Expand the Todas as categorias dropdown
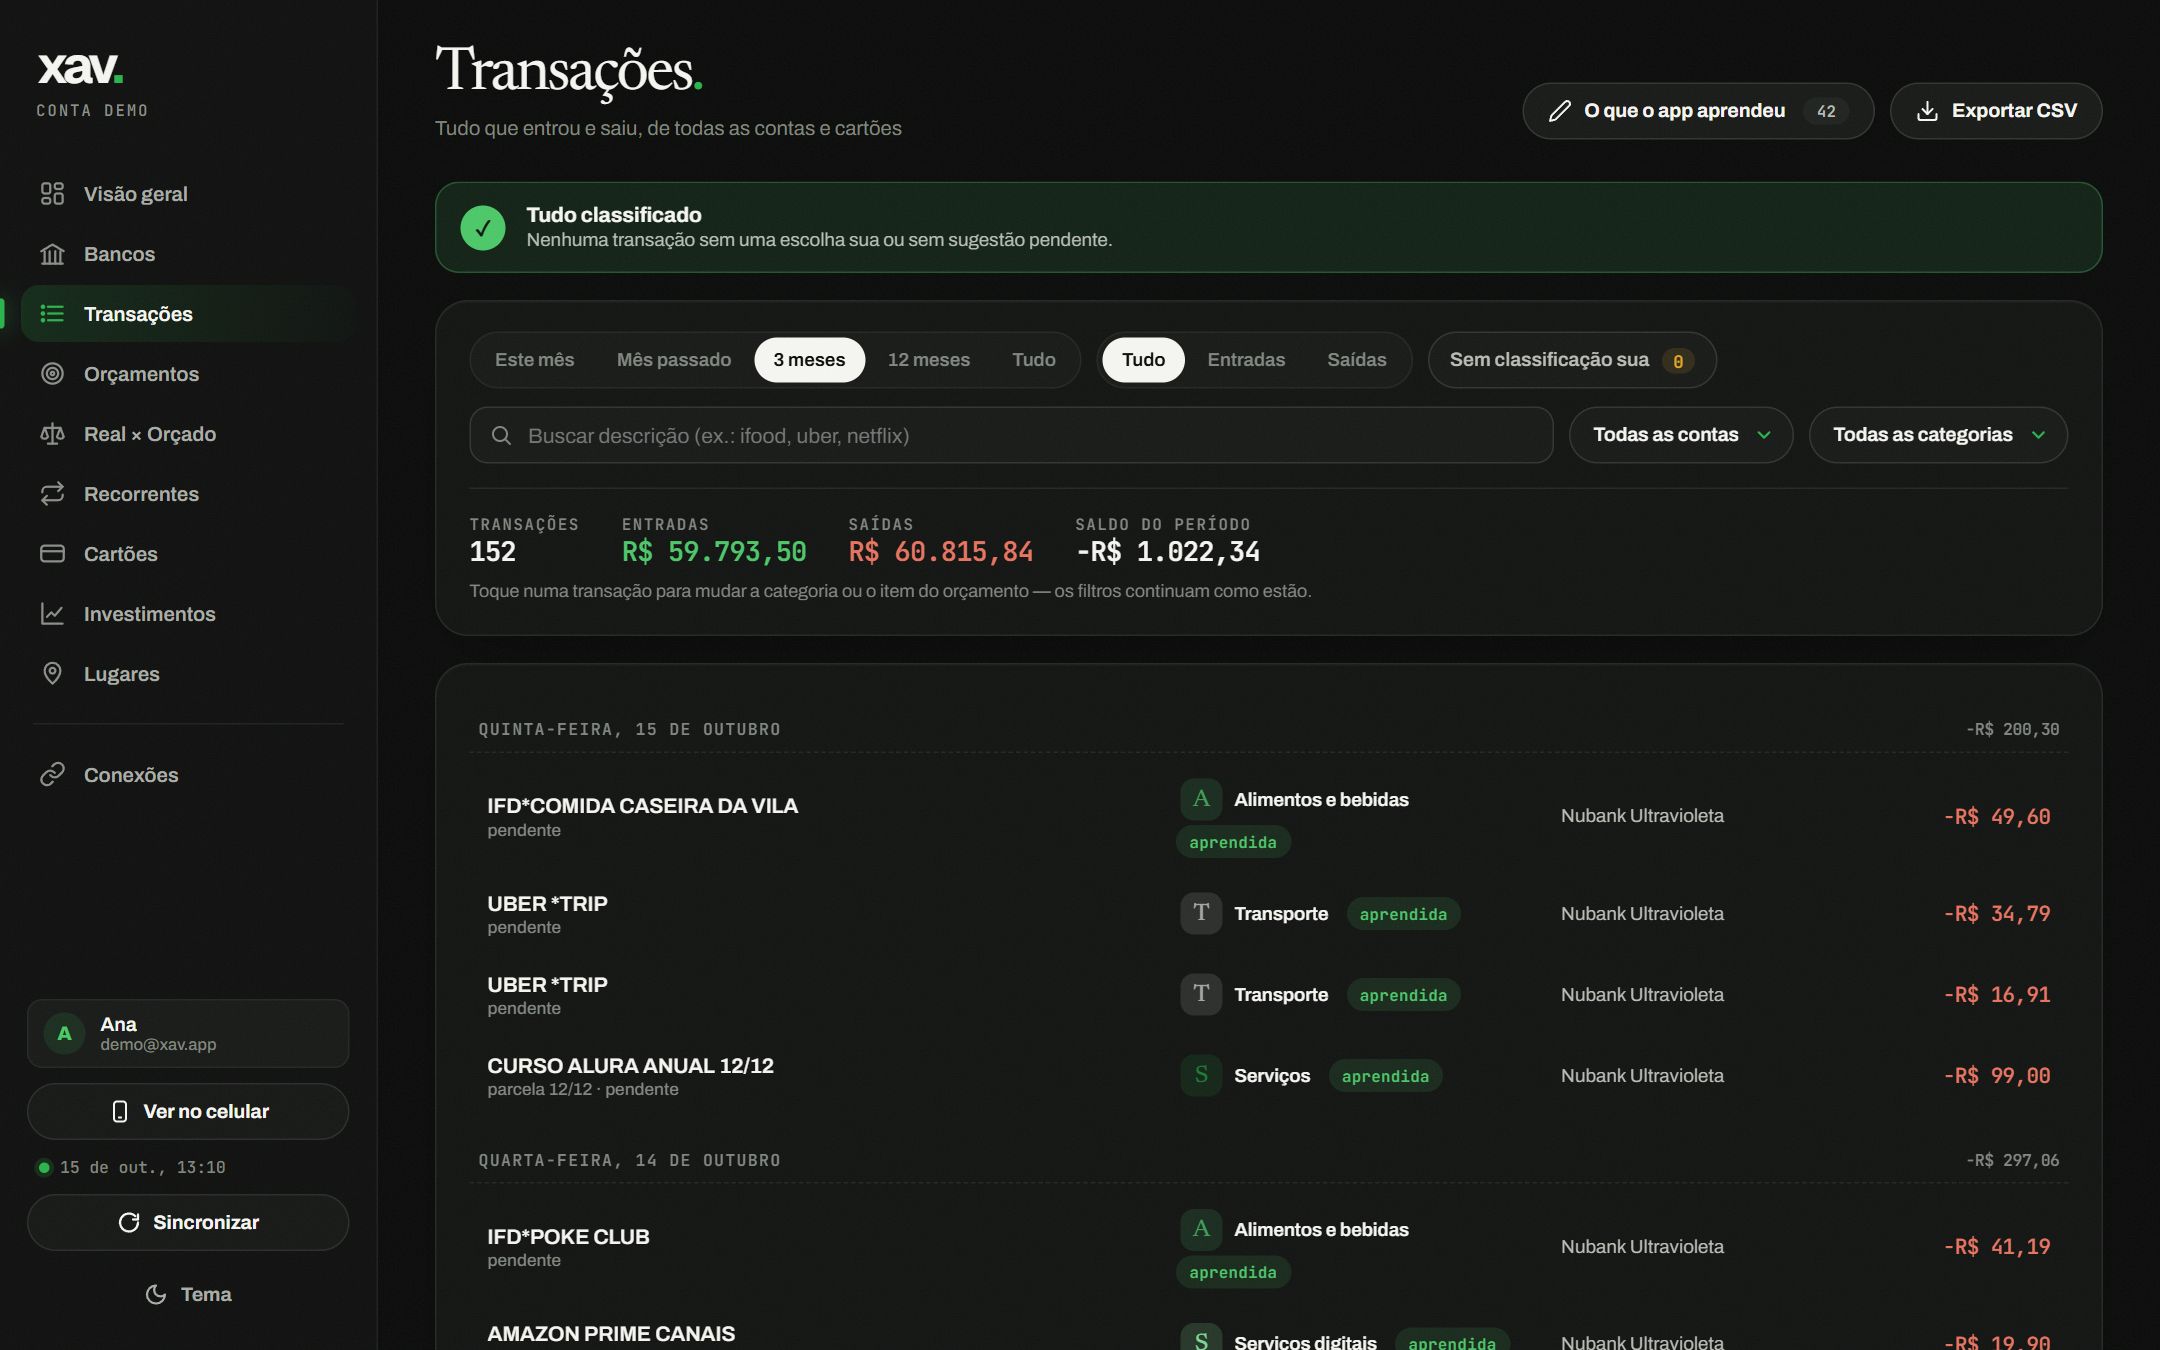The image size is (2160, 1350). 1938,435
